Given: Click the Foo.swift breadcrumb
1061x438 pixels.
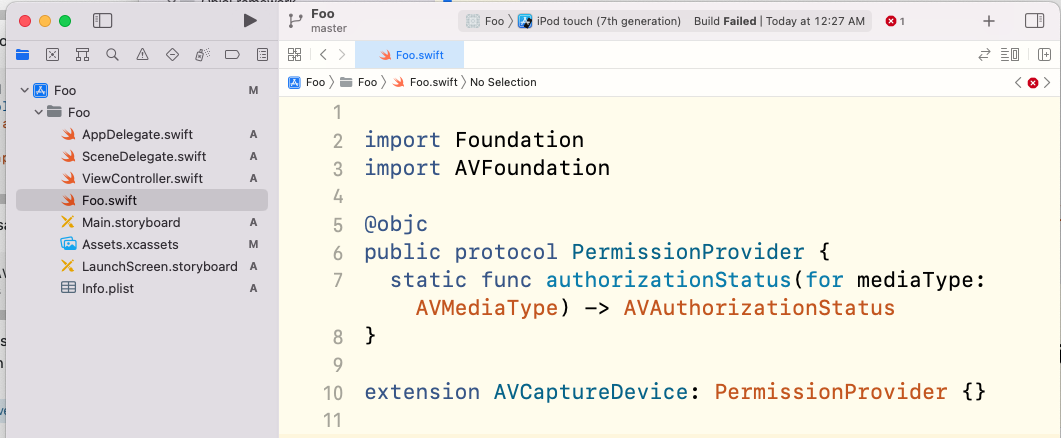Looking at the screenshot, I should (x=425, y=82).
